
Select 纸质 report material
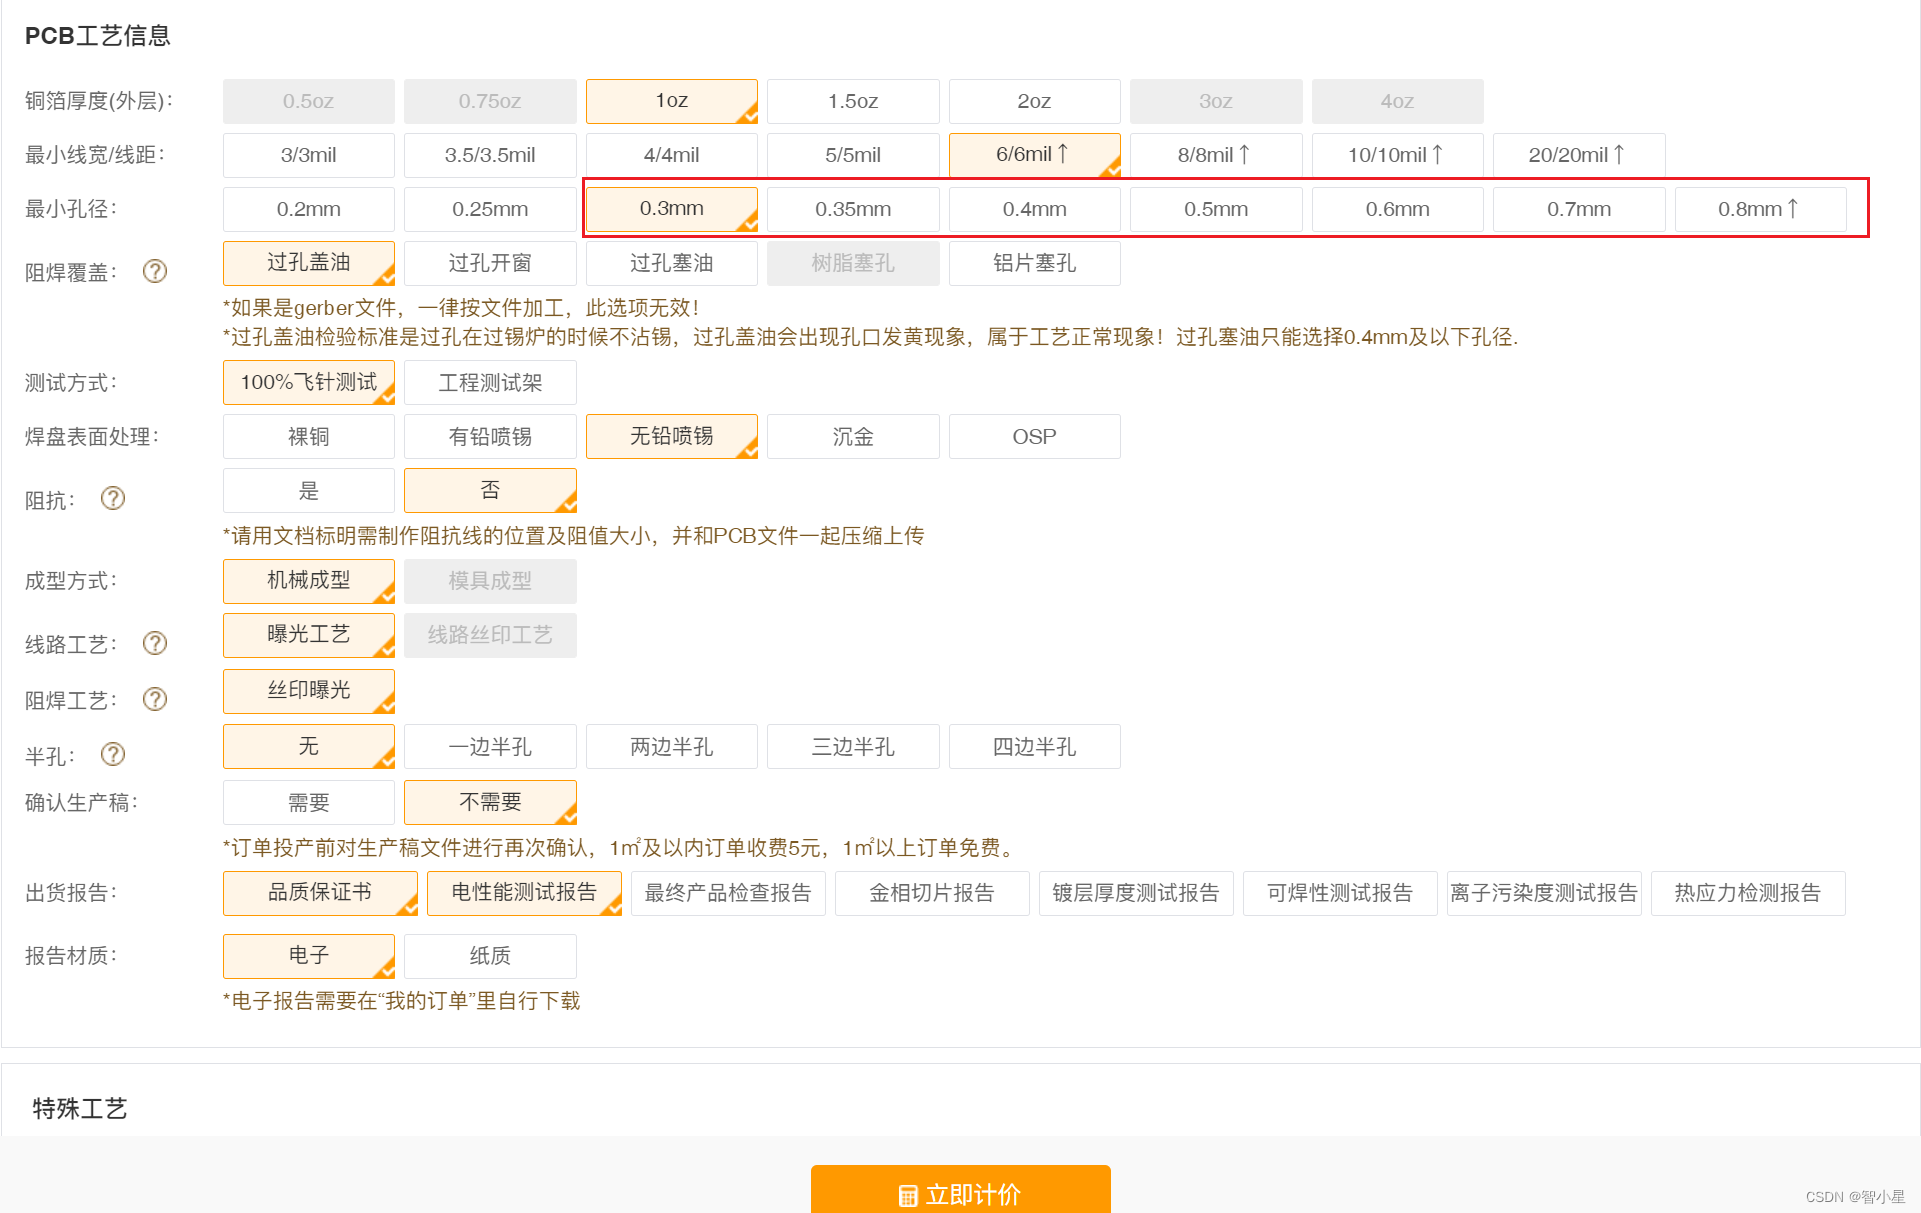(x=490, y=956)
